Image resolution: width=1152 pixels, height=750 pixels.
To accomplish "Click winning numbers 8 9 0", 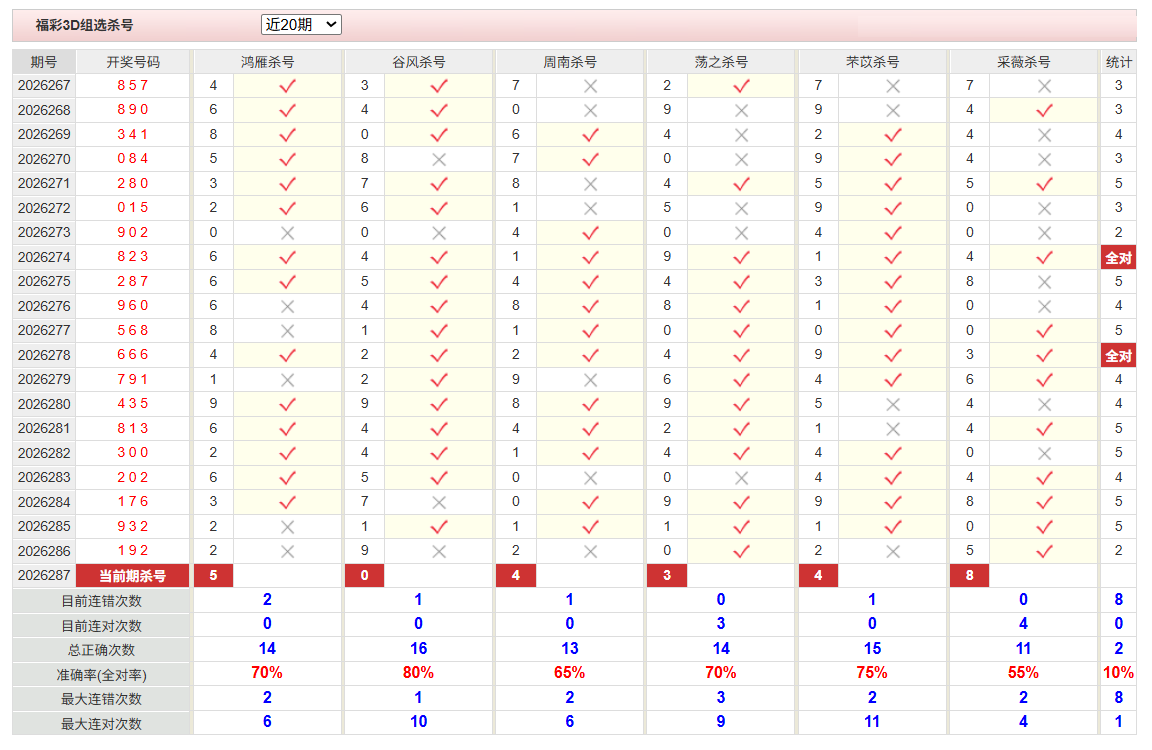I will click(x=133, y=109).
